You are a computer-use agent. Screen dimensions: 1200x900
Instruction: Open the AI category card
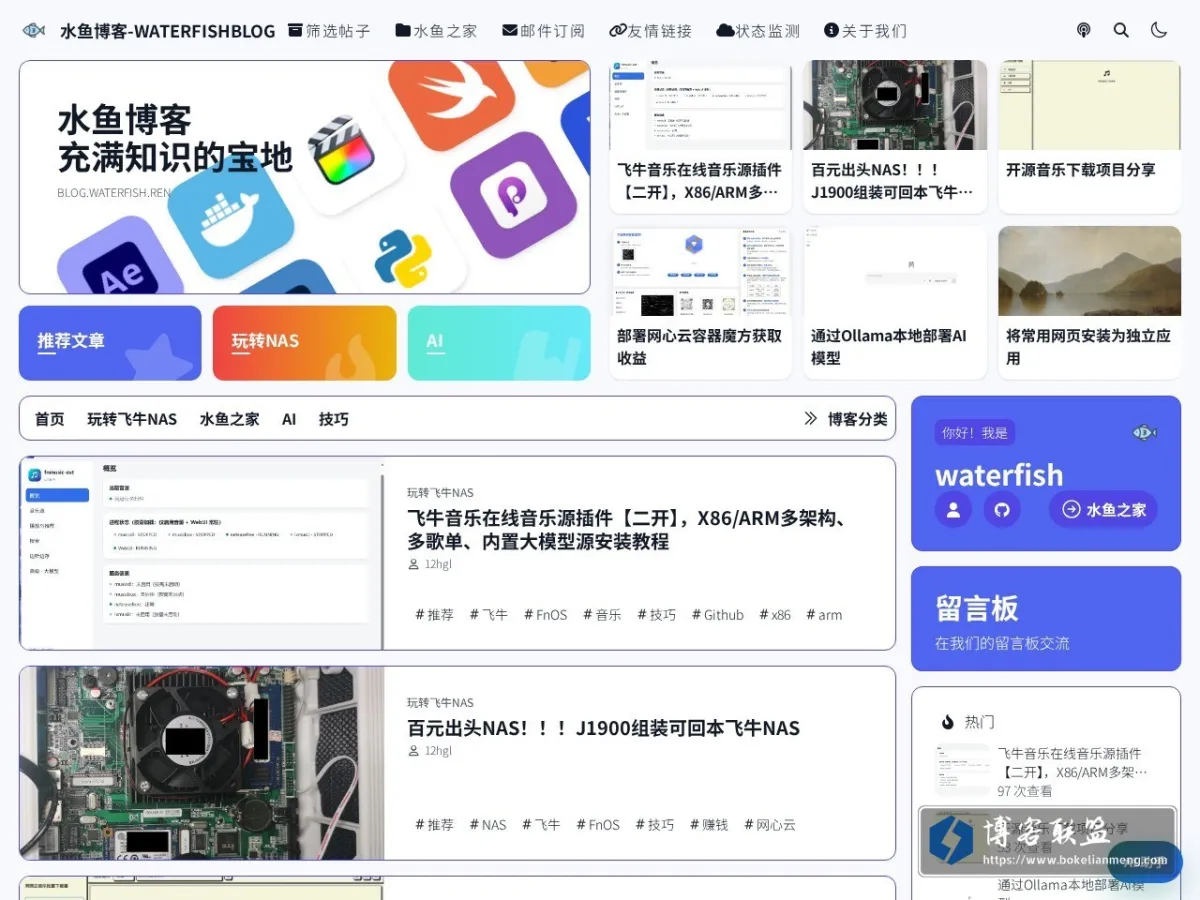point(499,343)
